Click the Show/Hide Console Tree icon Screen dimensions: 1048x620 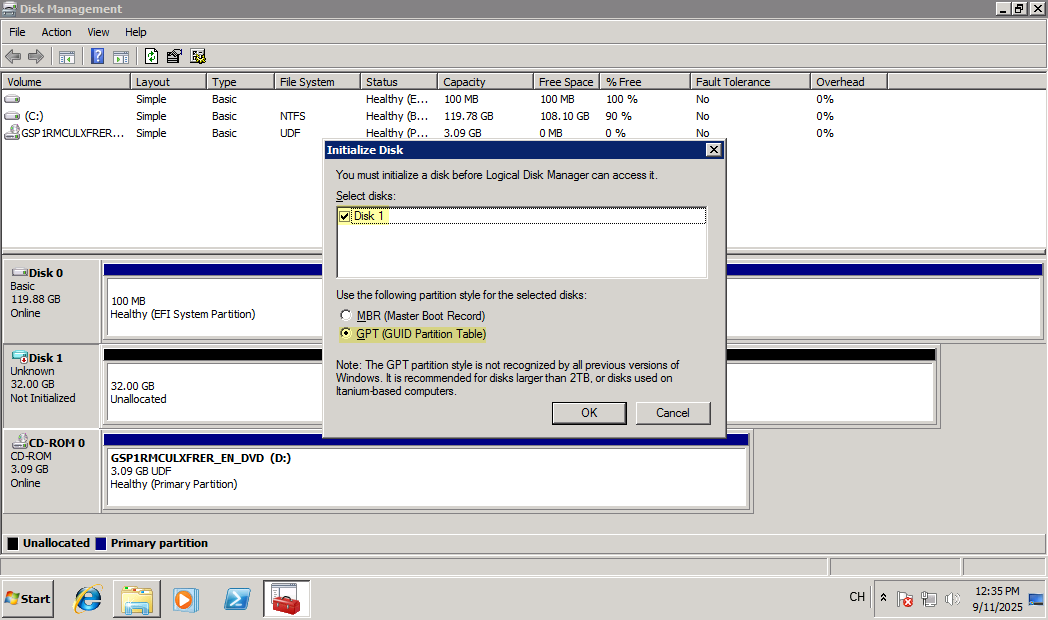67,57
